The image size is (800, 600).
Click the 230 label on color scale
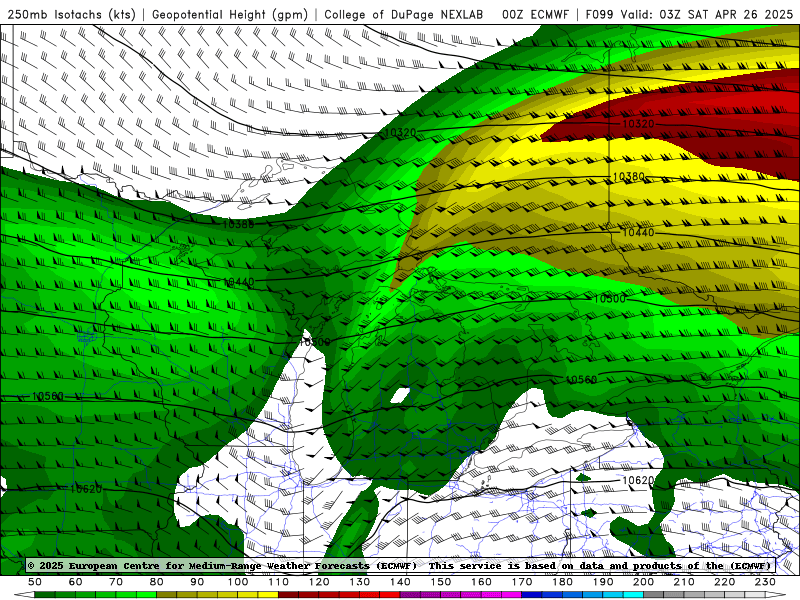tap(765, 582)
